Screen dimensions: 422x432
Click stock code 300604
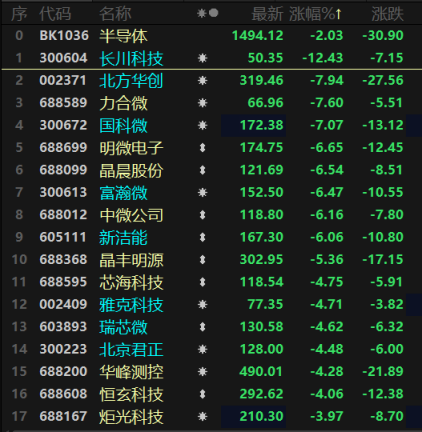63,58
